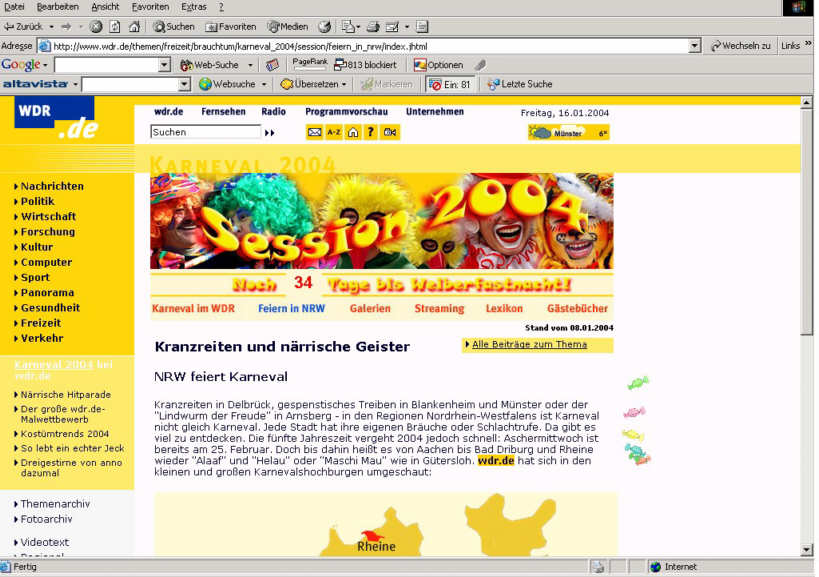The width and height of the screenshot is (819, 577).
Task: Click the Letzte Suche button
Action: [520, 84]
